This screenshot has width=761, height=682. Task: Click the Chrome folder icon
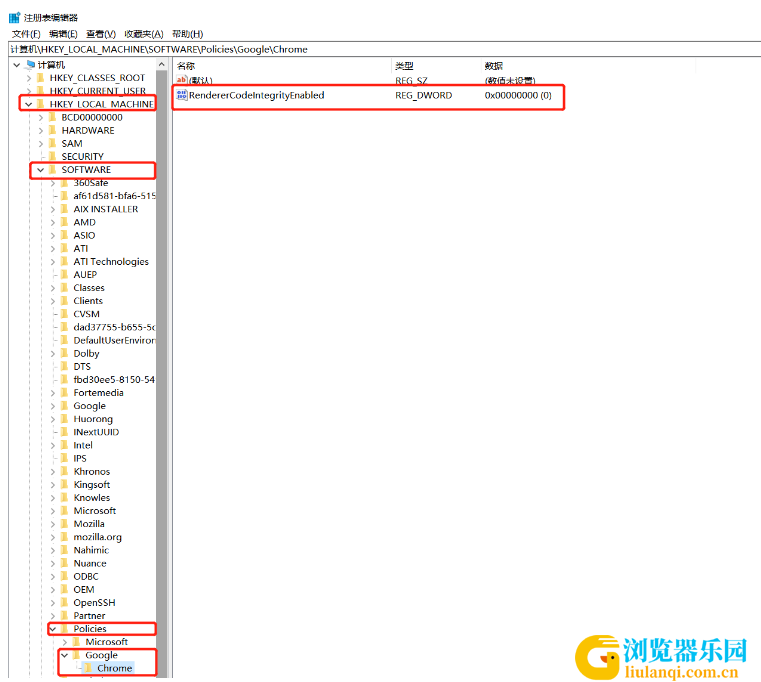coord(89,668)
